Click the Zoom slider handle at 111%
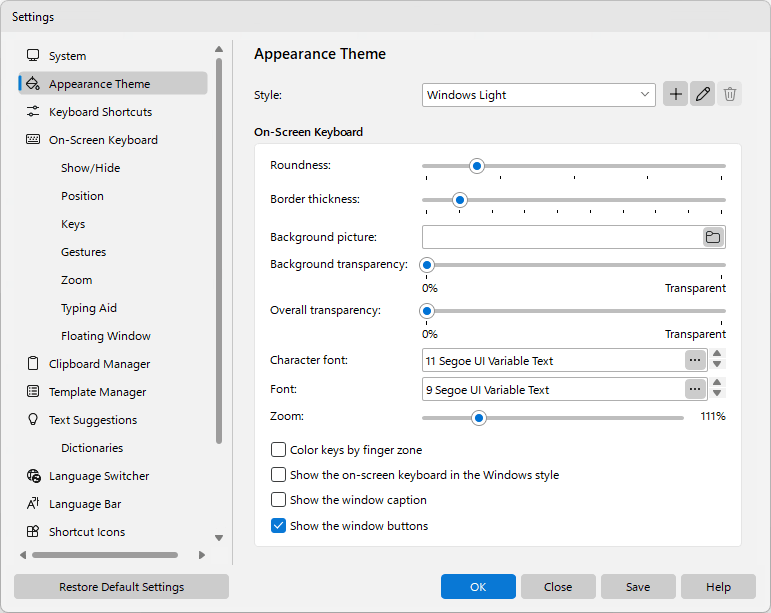 click(x=478, y=418)
